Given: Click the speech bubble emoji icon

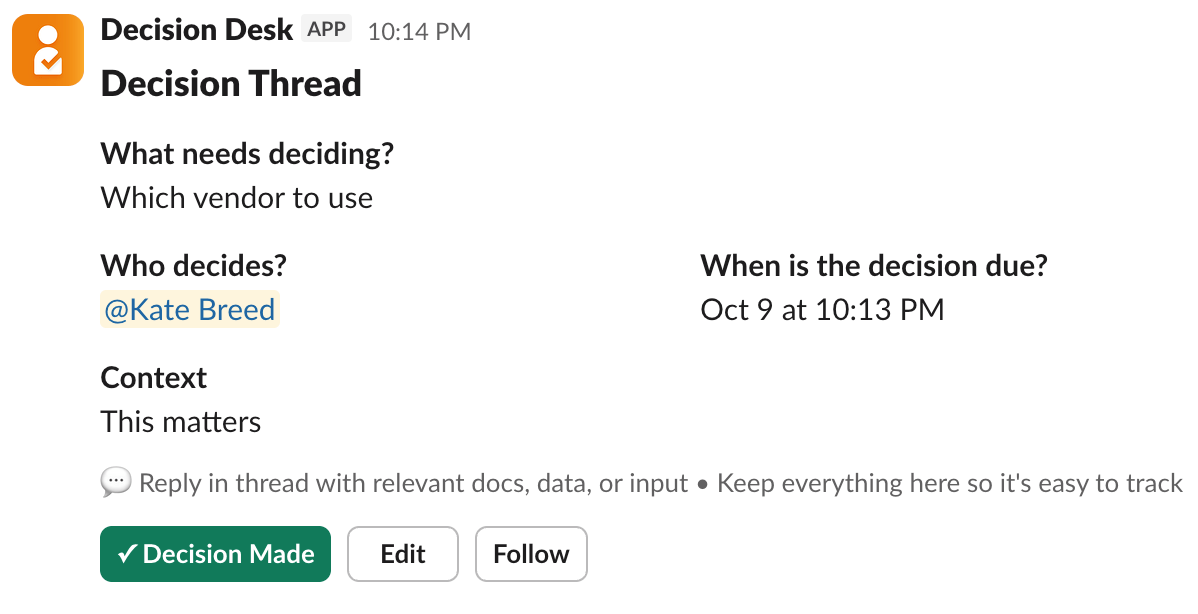Looking at the screenshot, I should pos(116,484).
